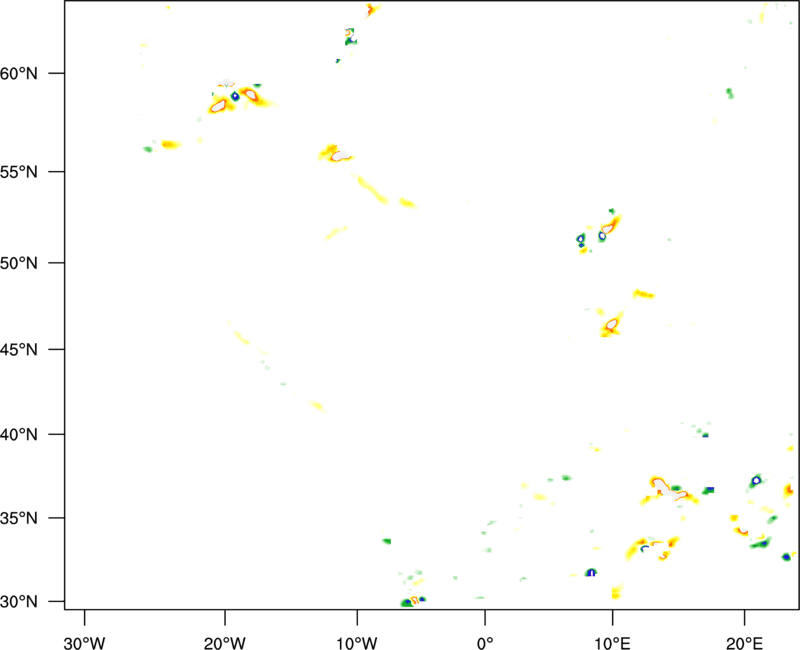Click the 0° longitude label
Viewport: 800px width, 650px height.
pos(485,643)
